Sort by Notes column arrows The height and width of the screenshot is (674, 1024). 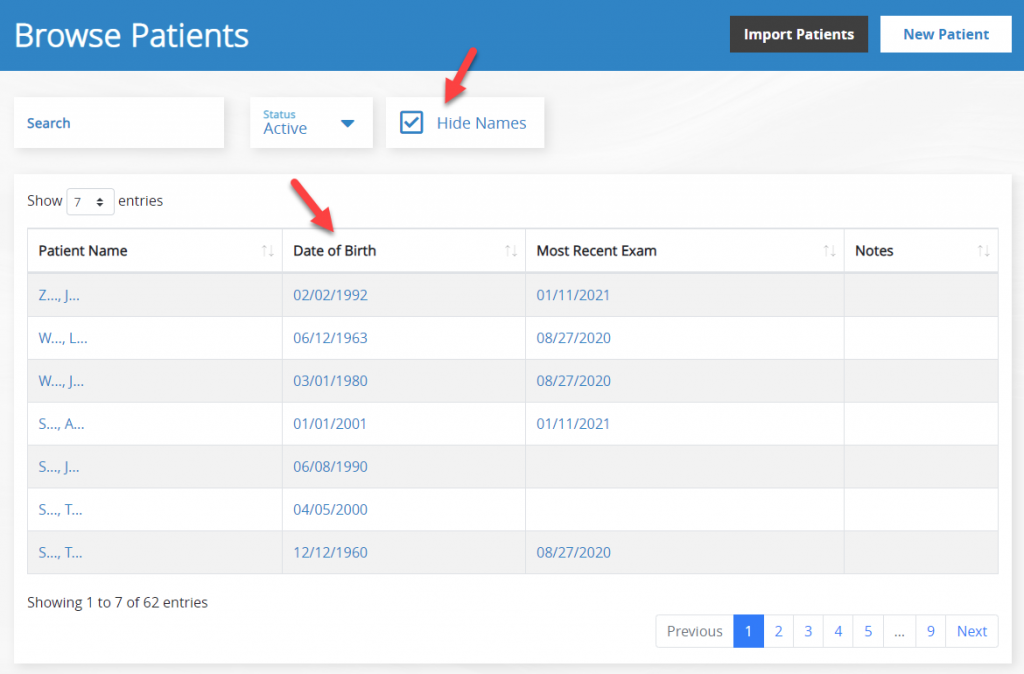984,251
